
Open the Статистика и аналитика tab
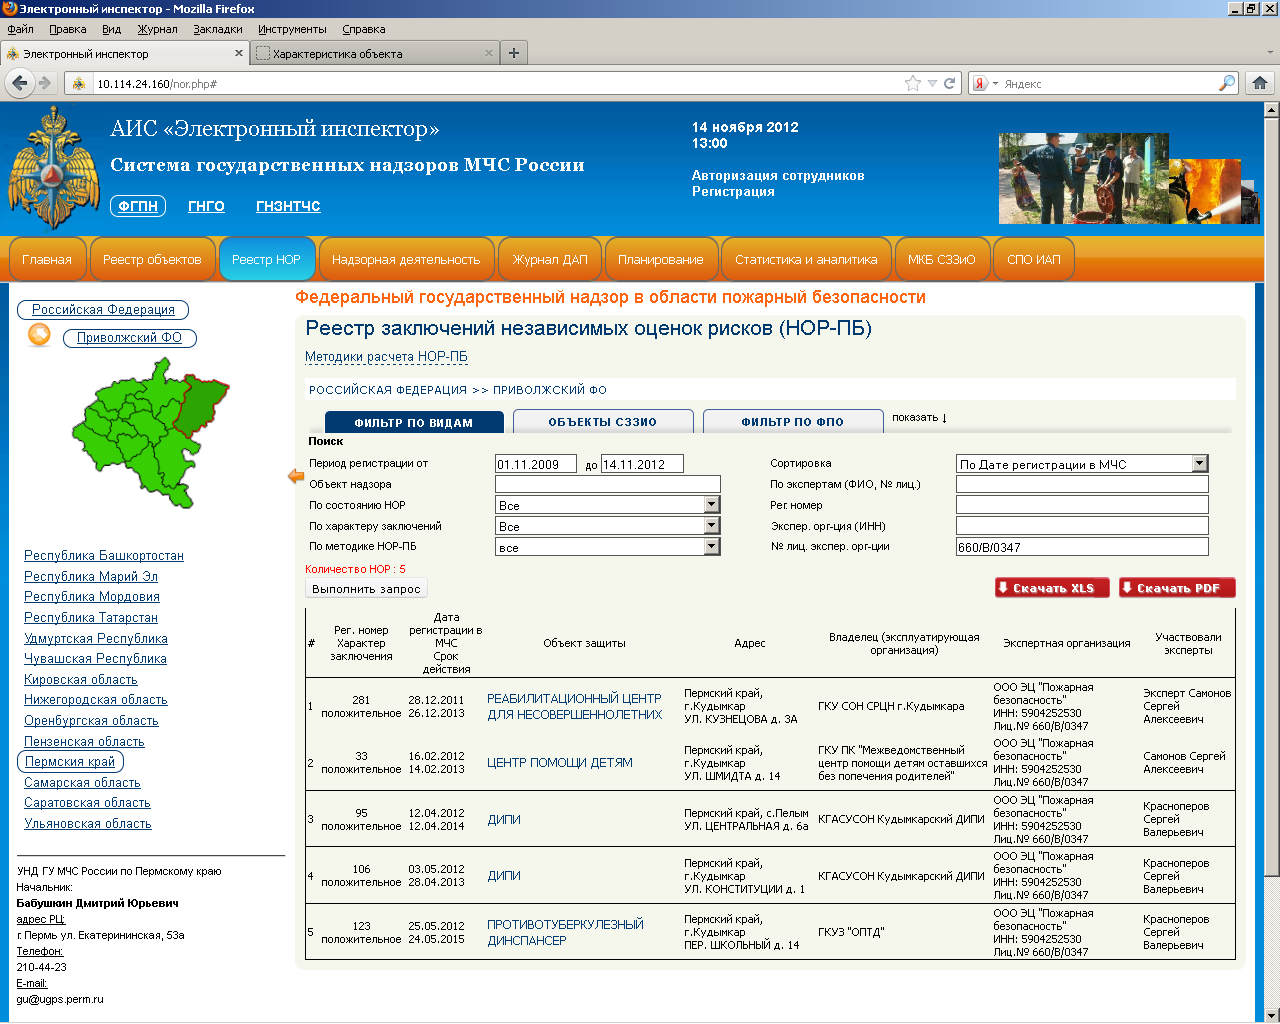806,259
